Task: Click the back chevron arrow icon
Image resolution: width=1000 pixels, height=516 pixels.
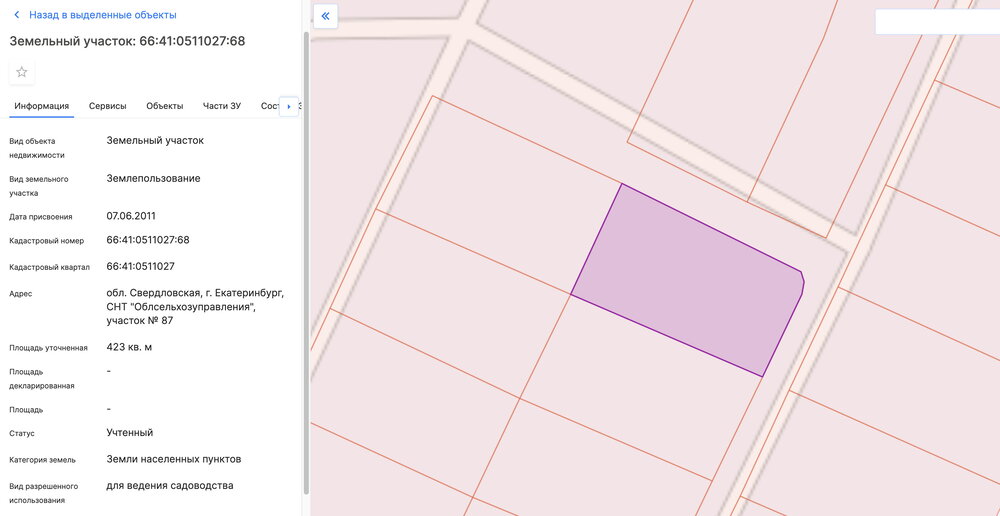Action: pos(17,15)
